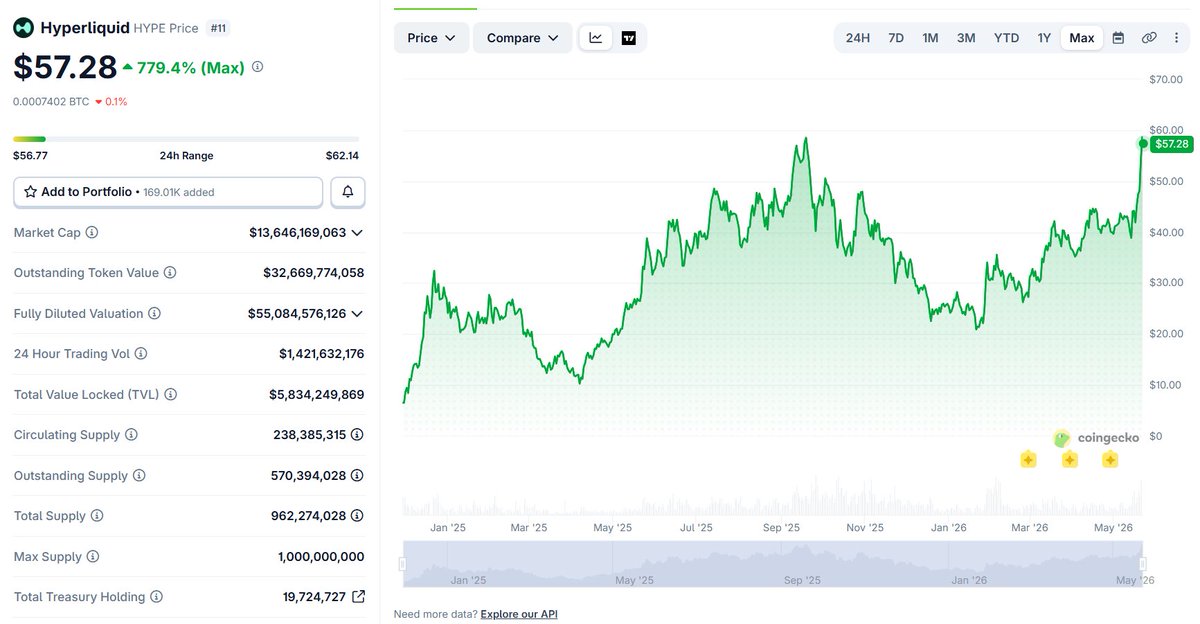Click Circulating Supply label info icon
Screen dimensions: 1200x624
pyautogui.click(x=131, y=435)
